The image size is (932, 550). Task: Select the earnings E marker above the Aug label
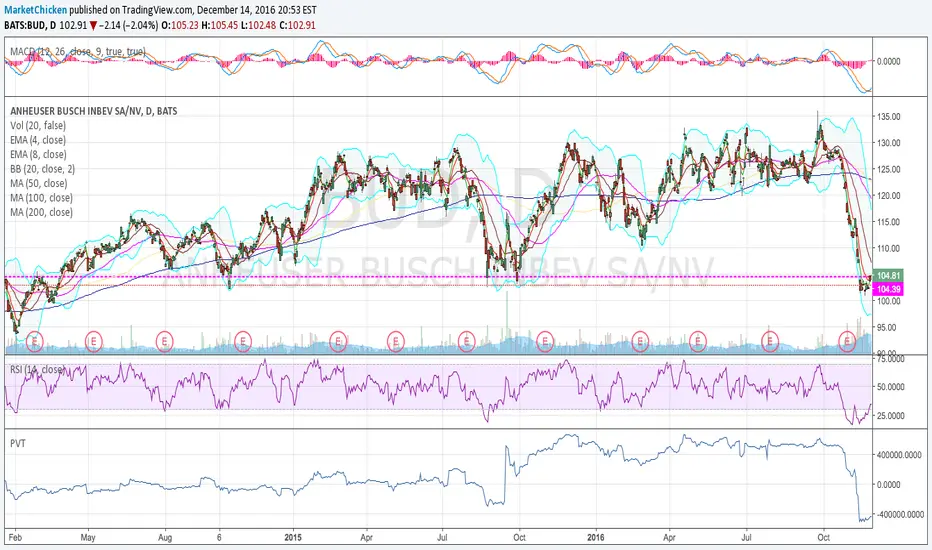[x=165, y=341]
